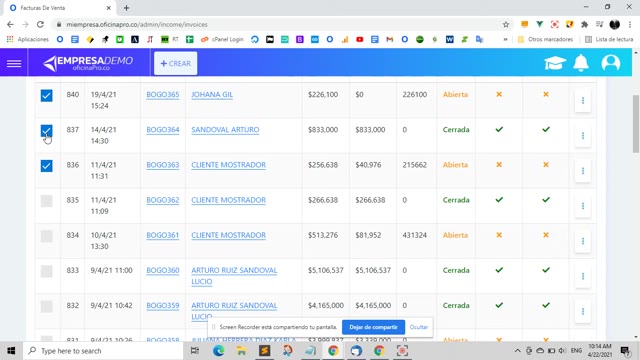640x360 pixels.
Task: Open Lista de lectura
Action: click(x=609, y=39)
